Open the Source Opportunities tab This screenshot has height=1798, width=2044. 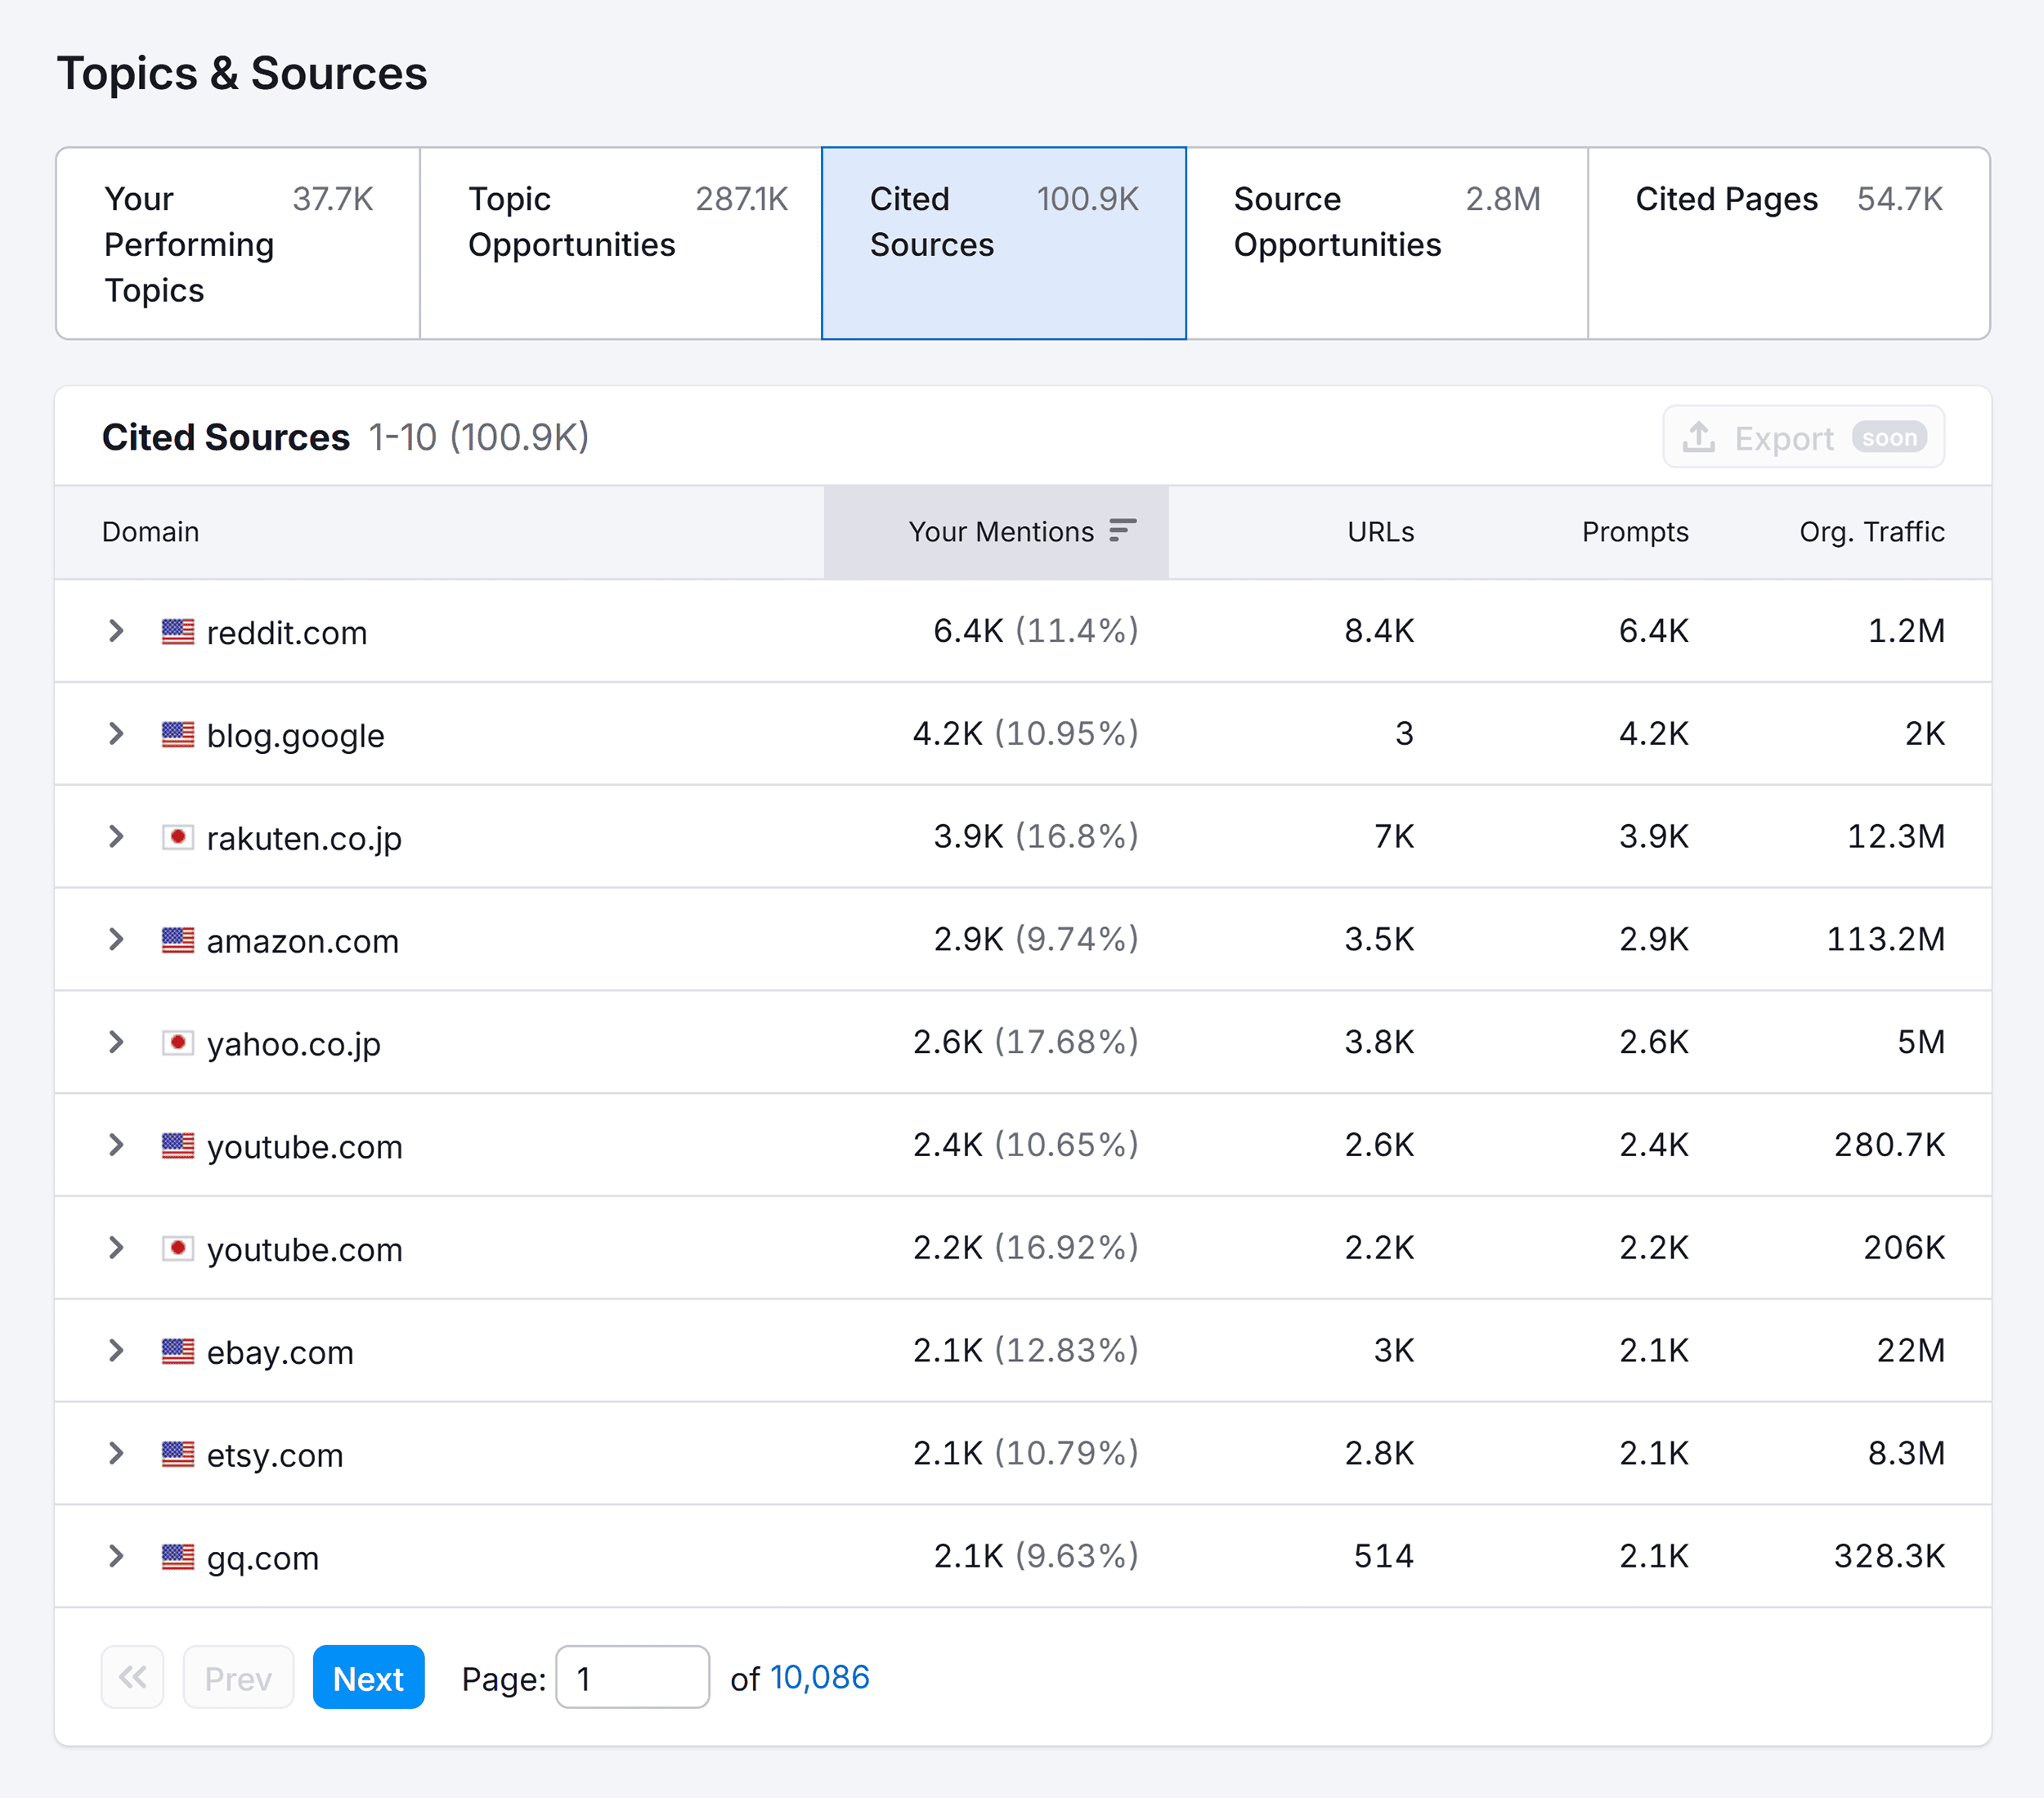click(x=1388, y=244)
